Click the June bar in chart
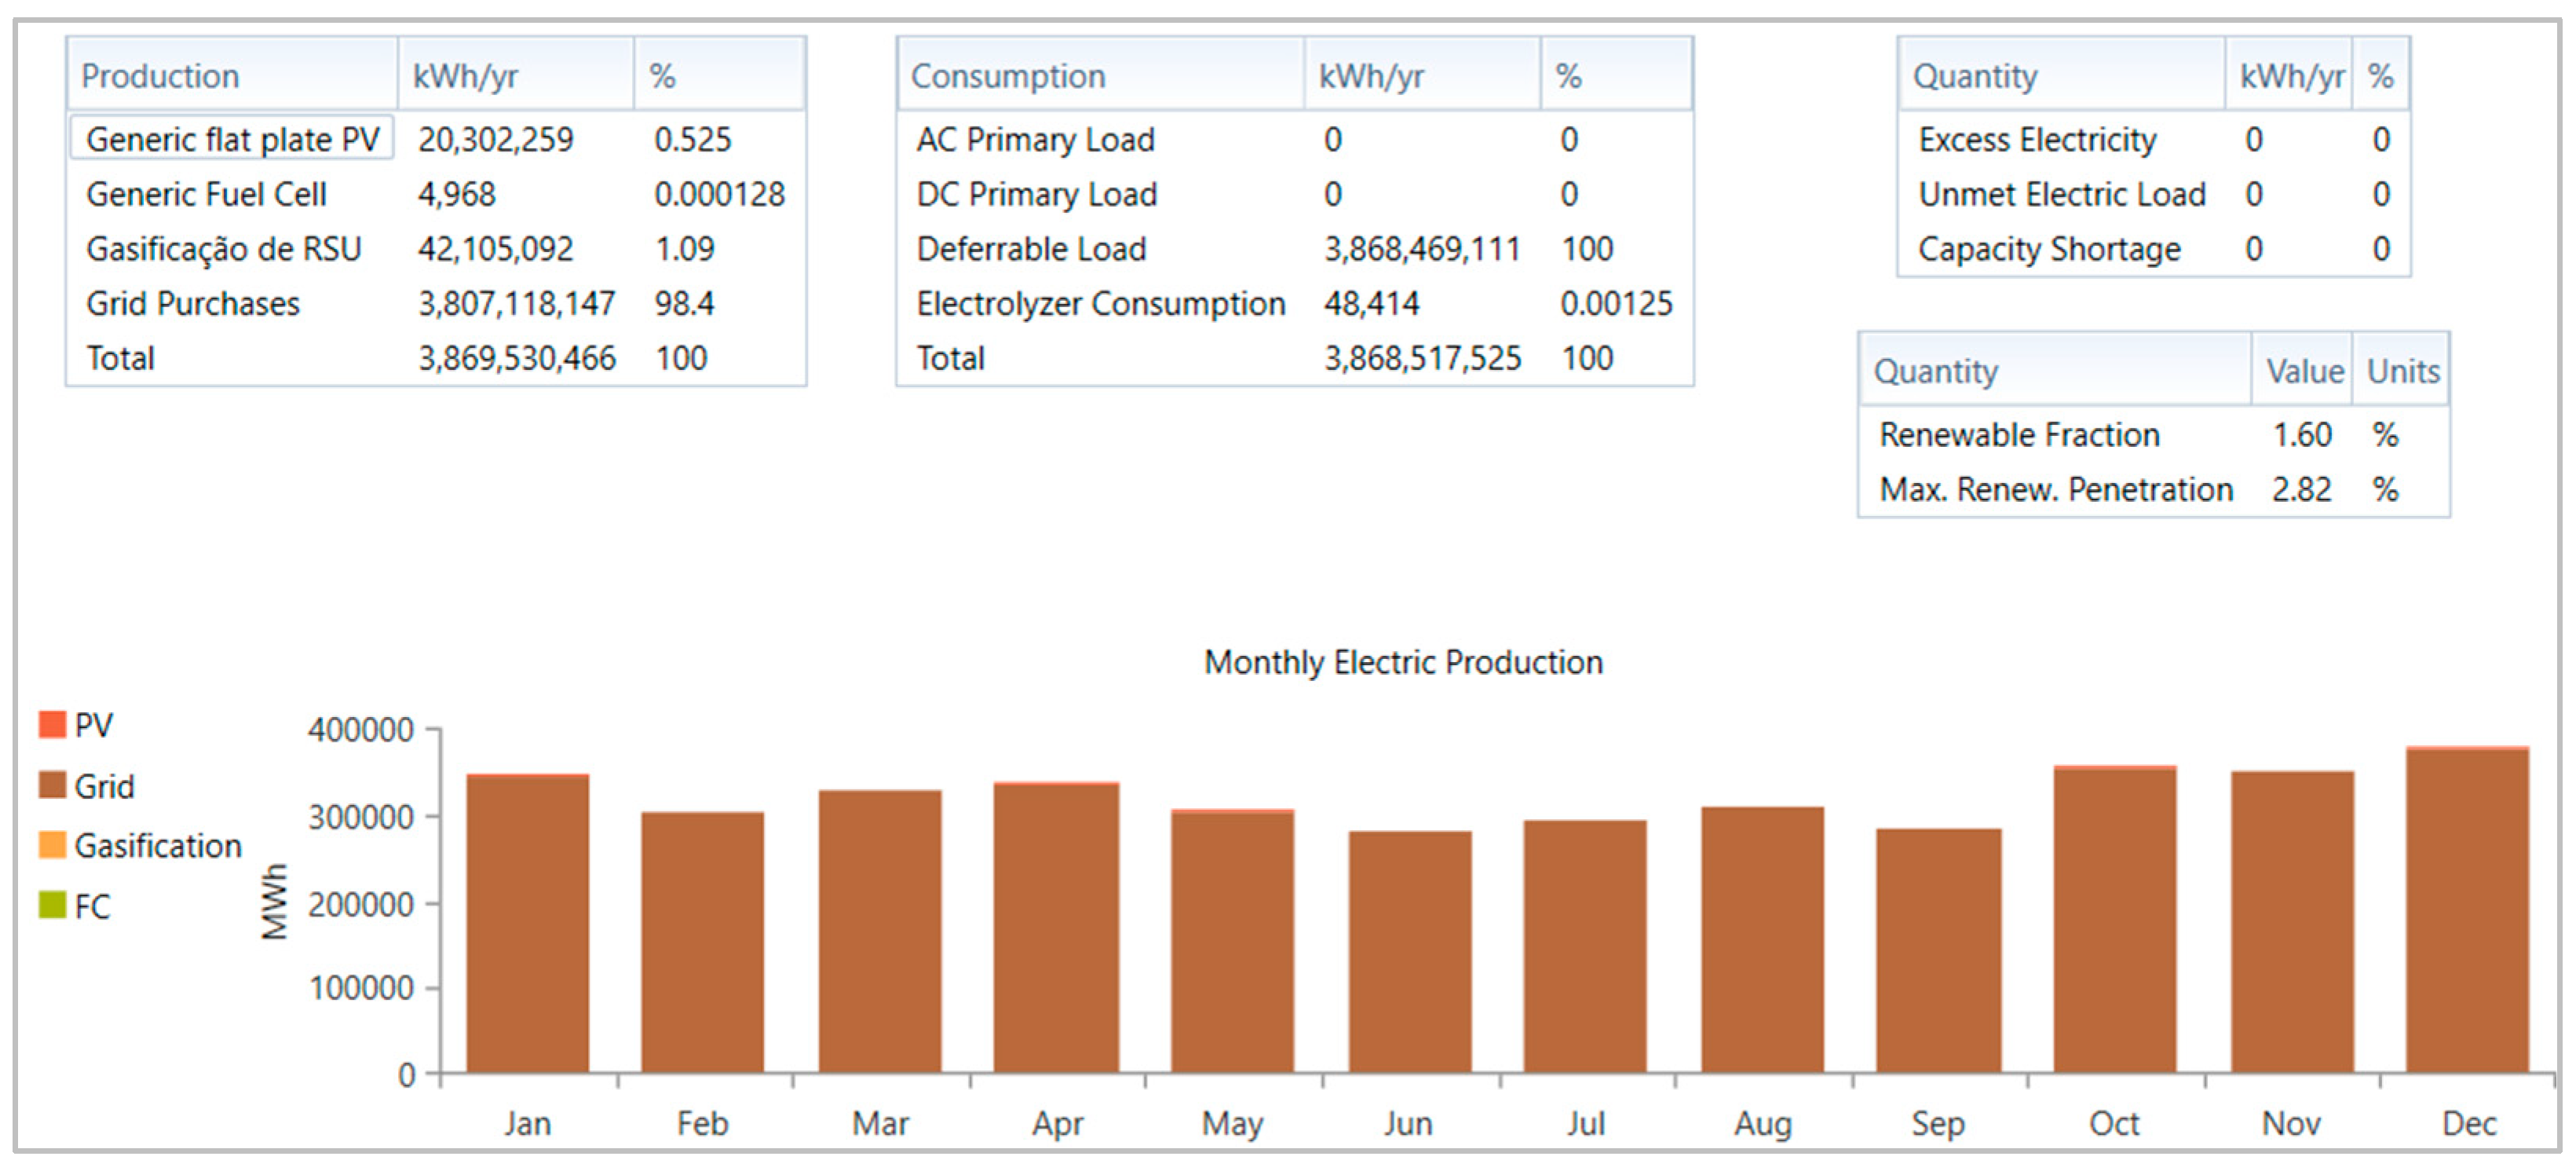Image resolution: width=2576 pixels, height=1171 pixels. 1409,950
